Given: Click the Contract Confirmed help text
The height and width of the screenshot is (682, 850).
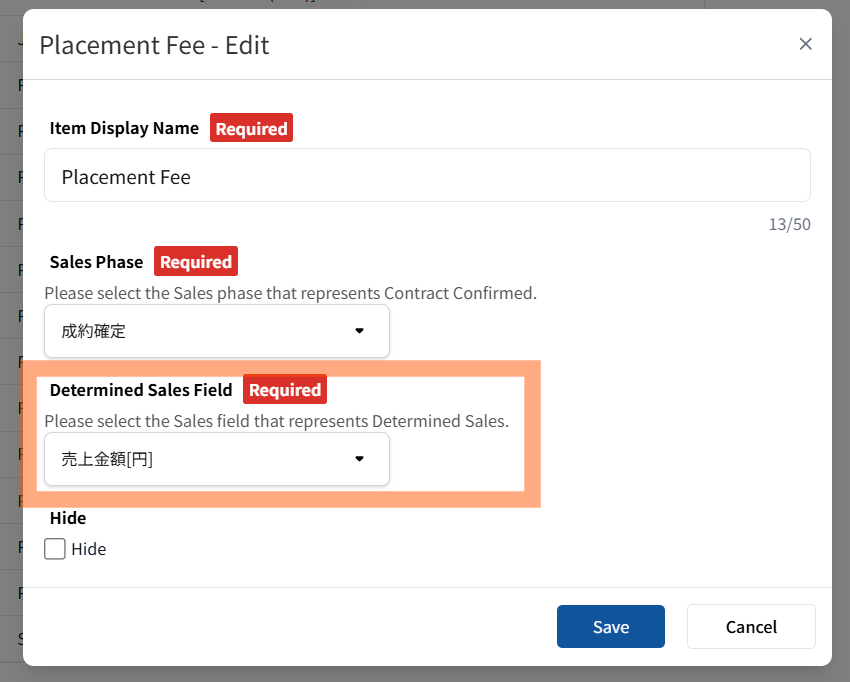Looking at the screenshot, I should pyautogui.click(x=290, y=294).
